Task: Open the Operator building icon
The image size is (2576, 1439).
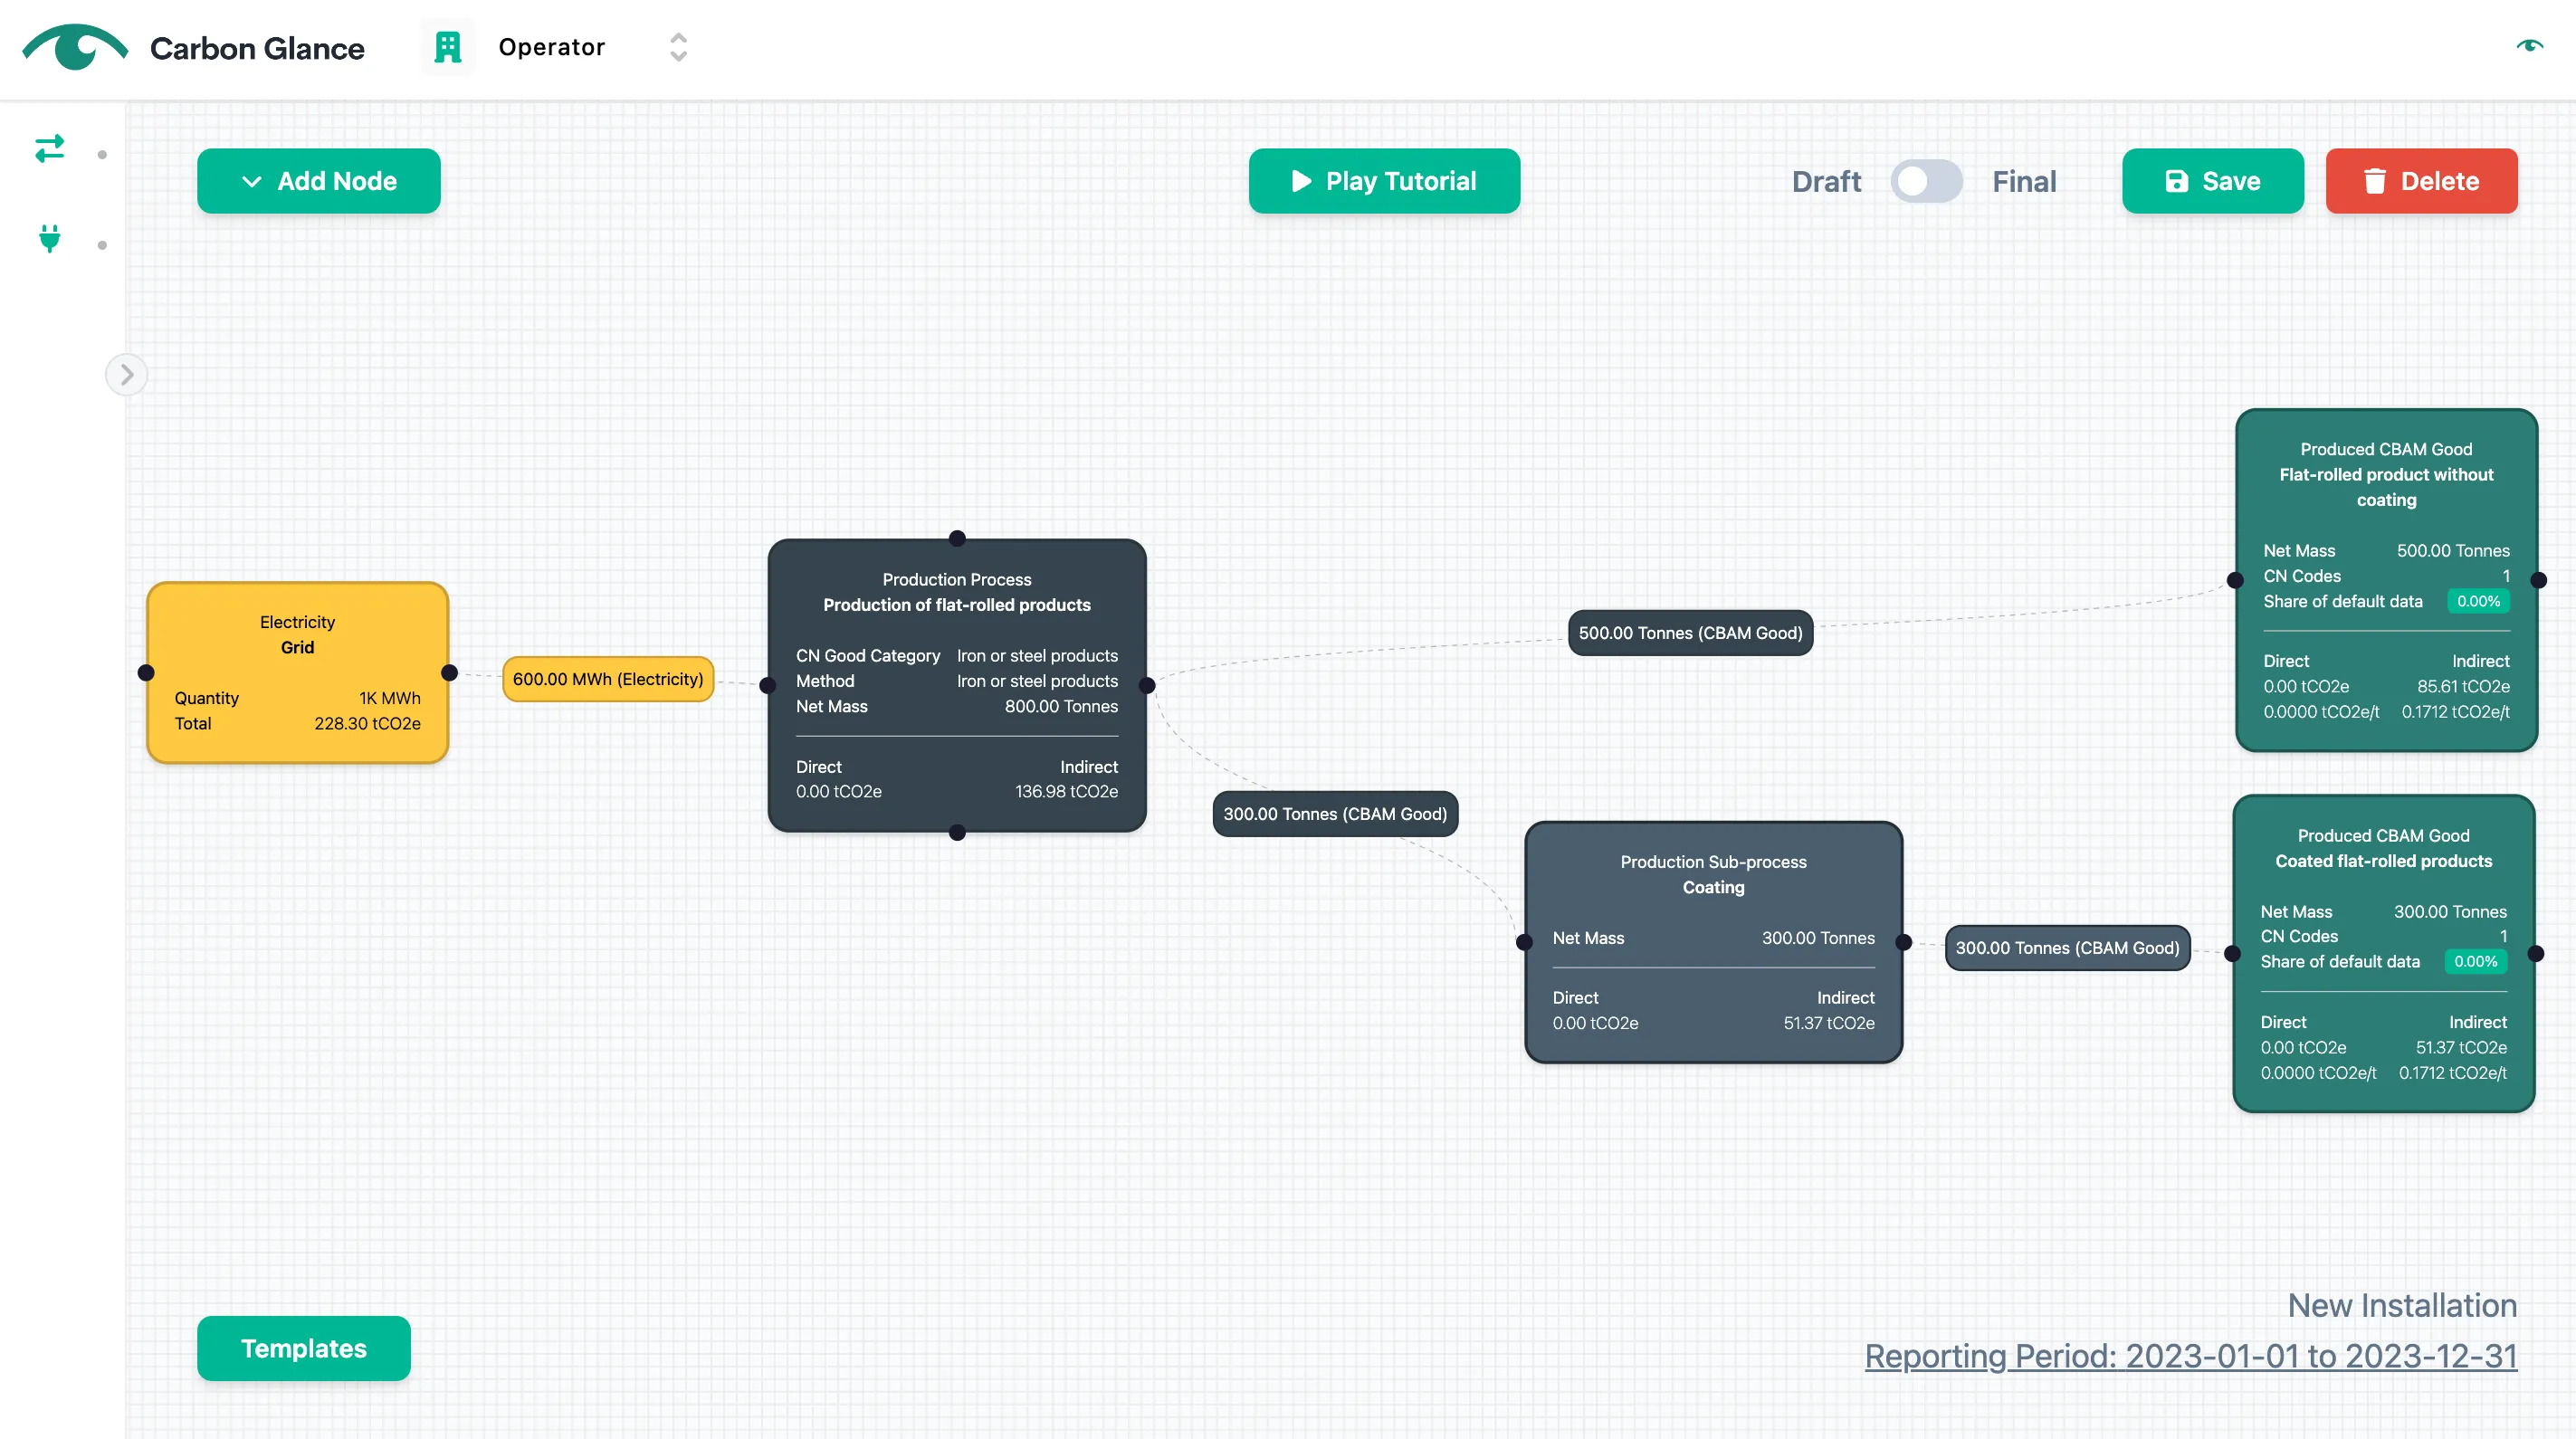Action: click(447, 47)
